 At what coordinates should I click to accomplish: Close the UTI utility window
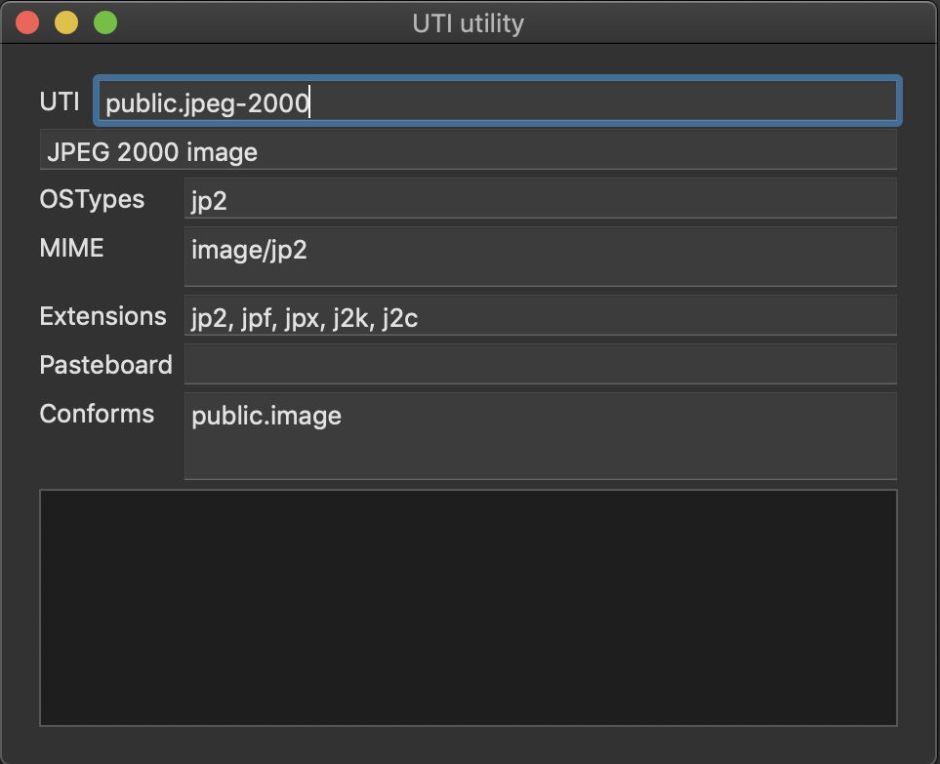tap(28, 23)
